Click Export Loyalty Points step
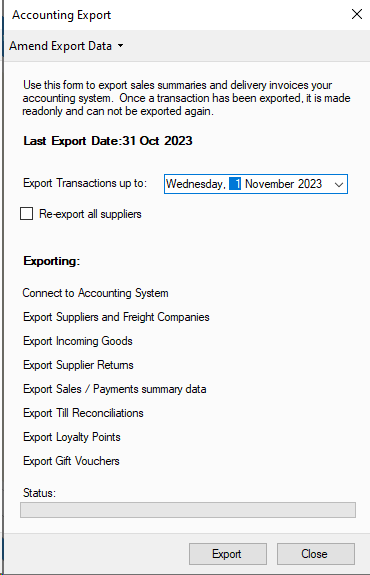Viewport: 370px width, 575px height. (x=72, y=437)
